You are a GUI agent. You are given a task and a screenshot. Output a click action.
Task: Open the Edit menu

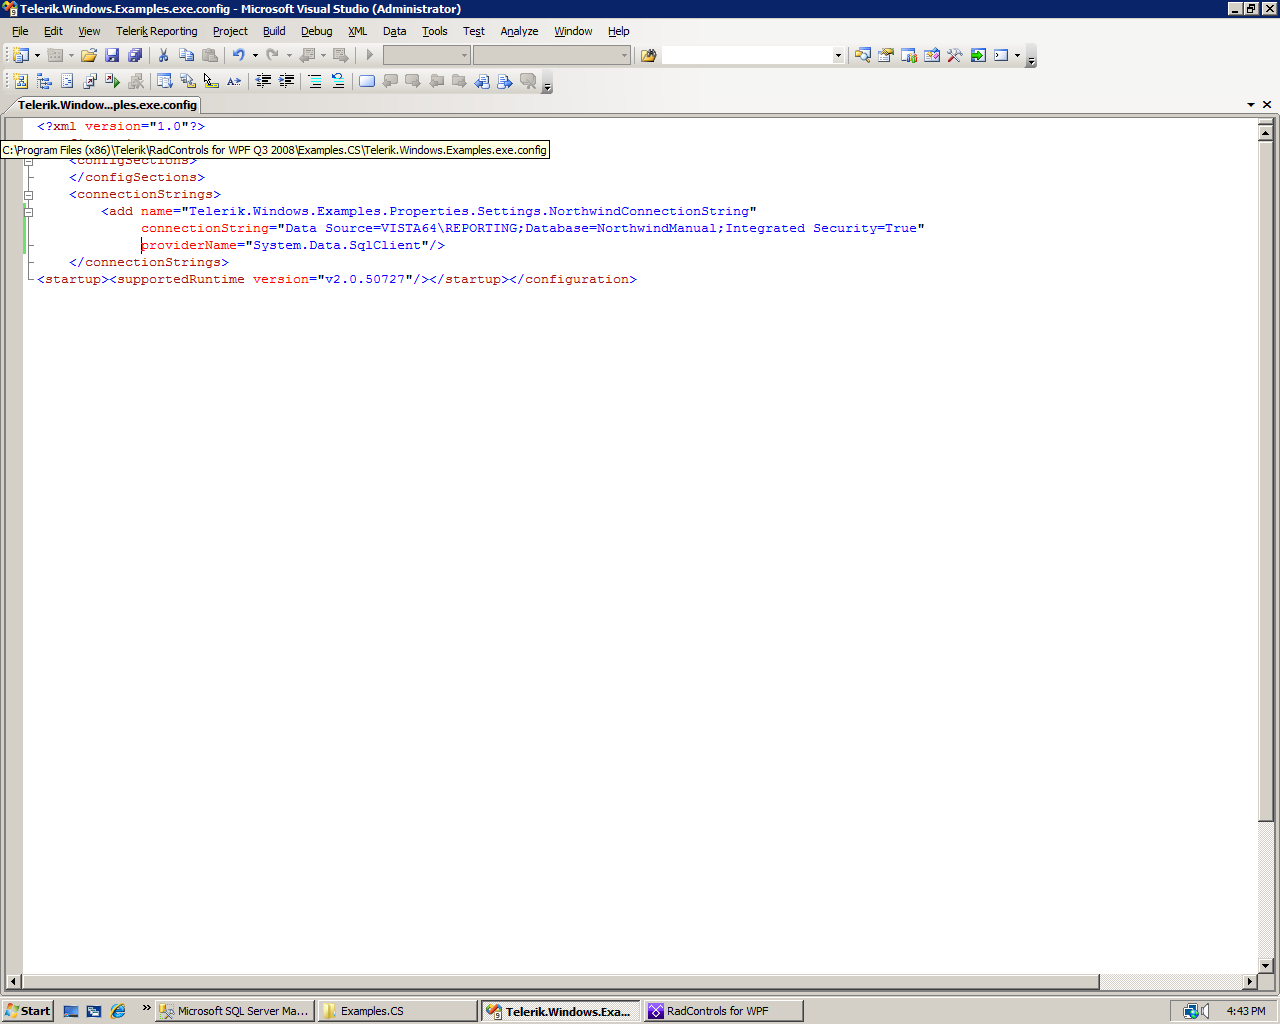pyautogui.click(x=53, y=31)
